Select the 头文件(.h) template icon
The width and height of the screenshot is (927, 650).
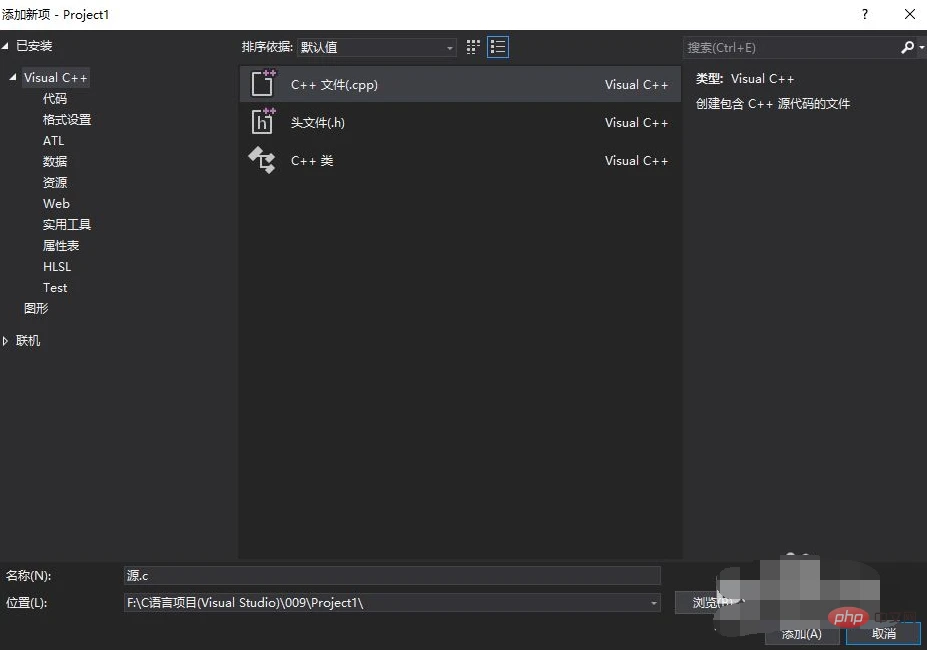(261, 122)
